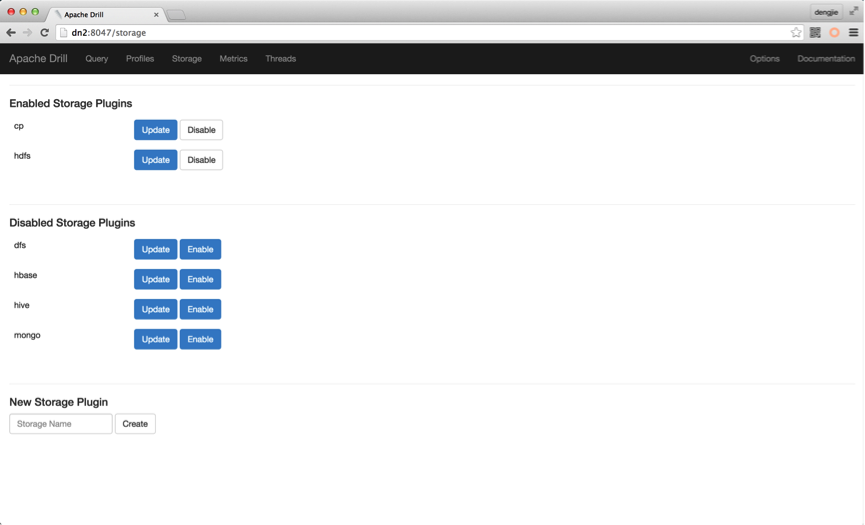Open the Storage page
The width and height of the screenshot is (865, 525).
pos(186,58)
